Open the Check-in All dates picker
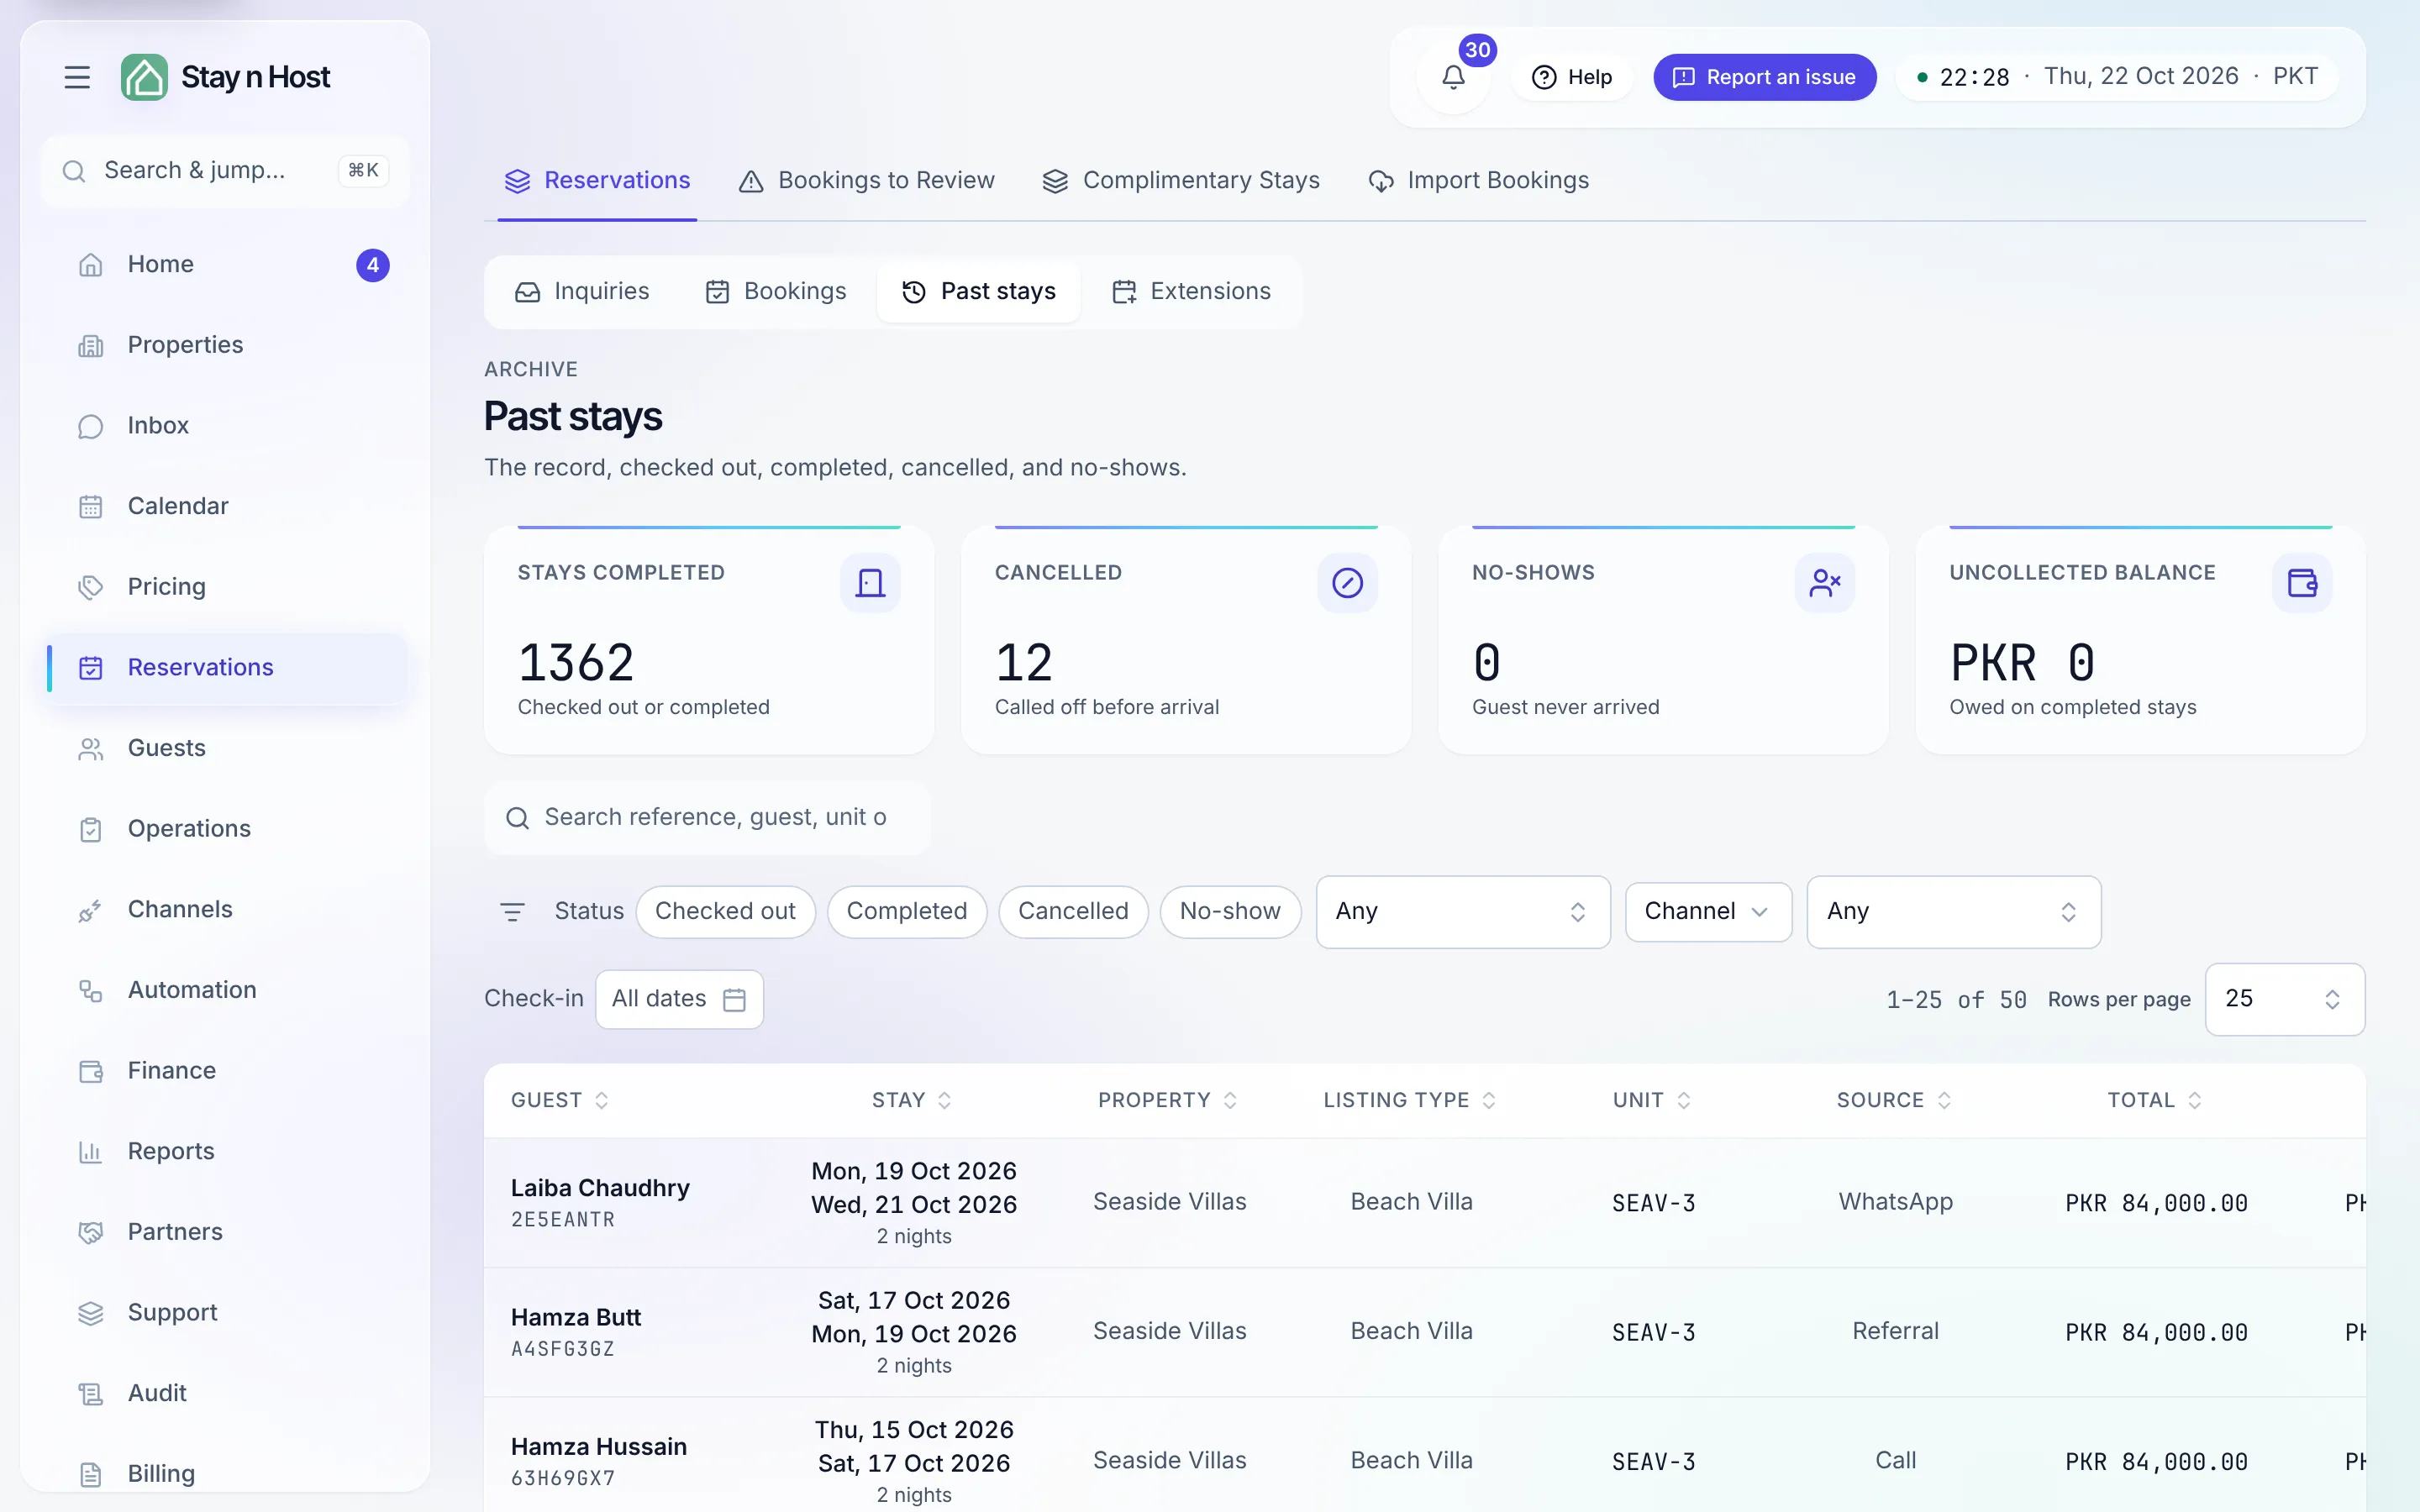The width and height of the screenshot is (2420, 1512). (679, 999)
